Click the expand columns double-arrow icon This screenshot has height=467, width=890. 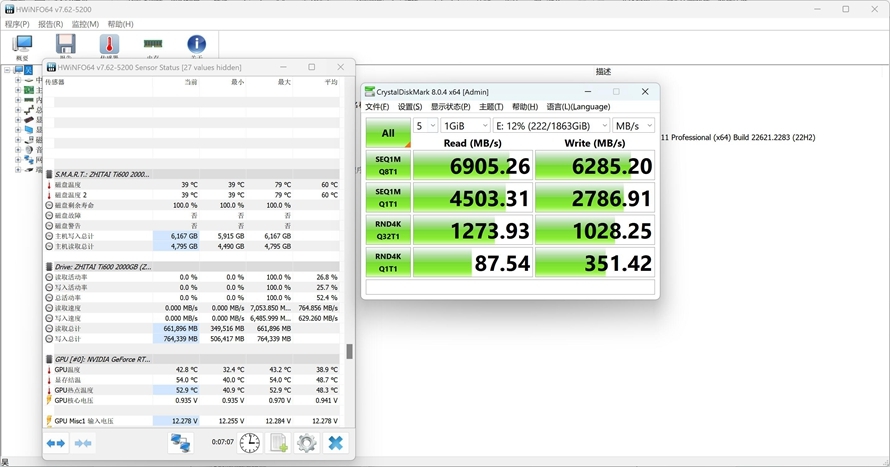point(56,443)
